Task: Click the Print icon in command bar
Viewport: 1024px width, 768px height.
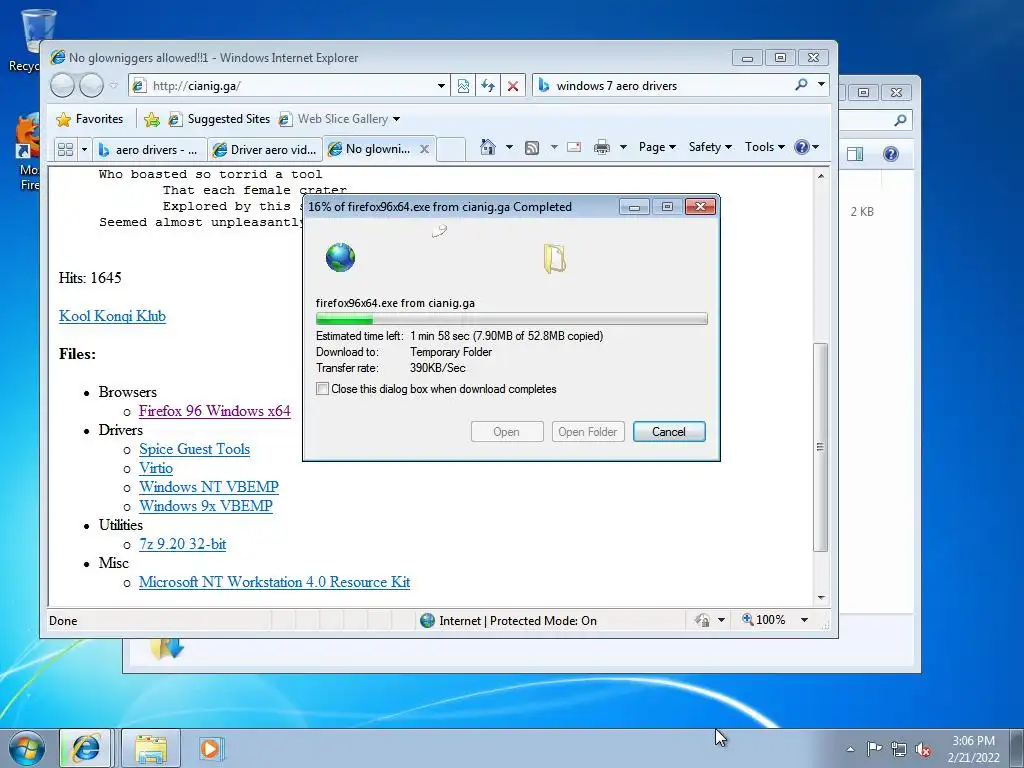Action: (601, 148)
